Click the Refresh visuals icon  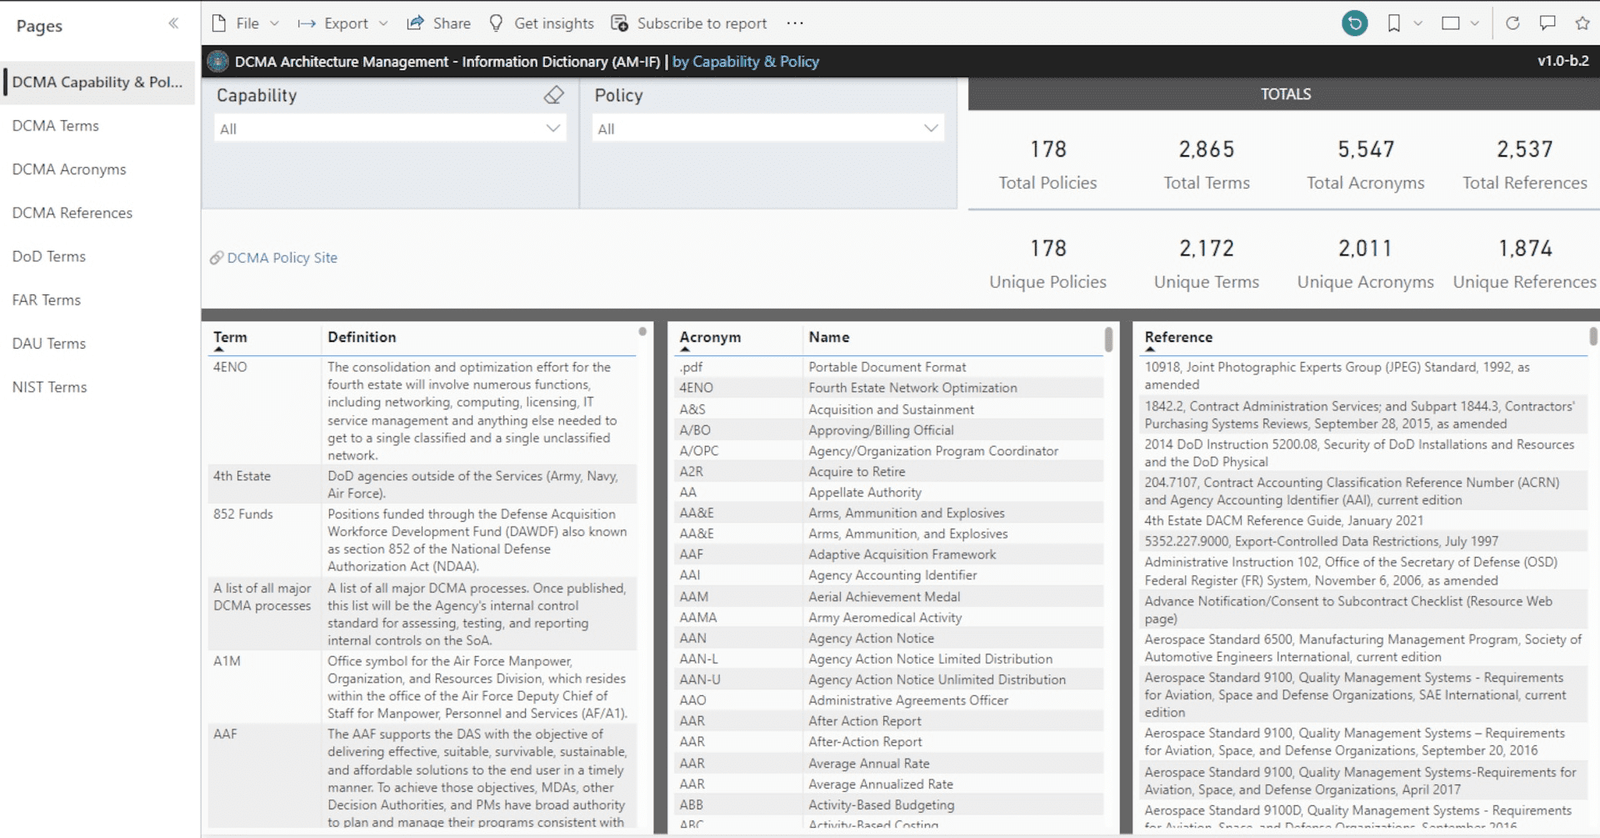click(1512, 23)
